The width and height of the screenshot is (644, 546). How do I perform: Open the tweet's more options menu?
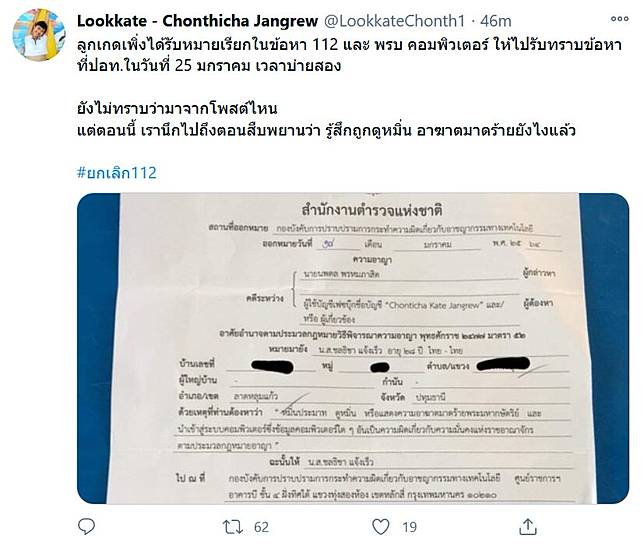(x=619, y=19)
